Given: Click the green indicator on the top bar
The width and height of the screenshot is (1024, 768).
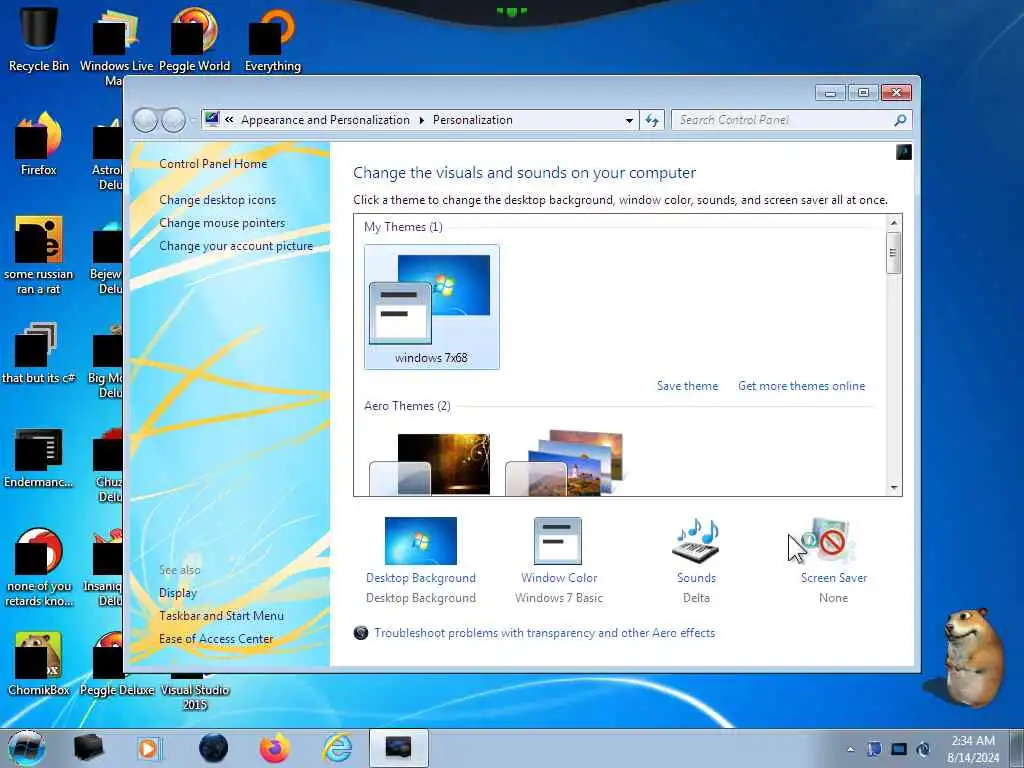Looking at the screenshot, I should point(511,11).
